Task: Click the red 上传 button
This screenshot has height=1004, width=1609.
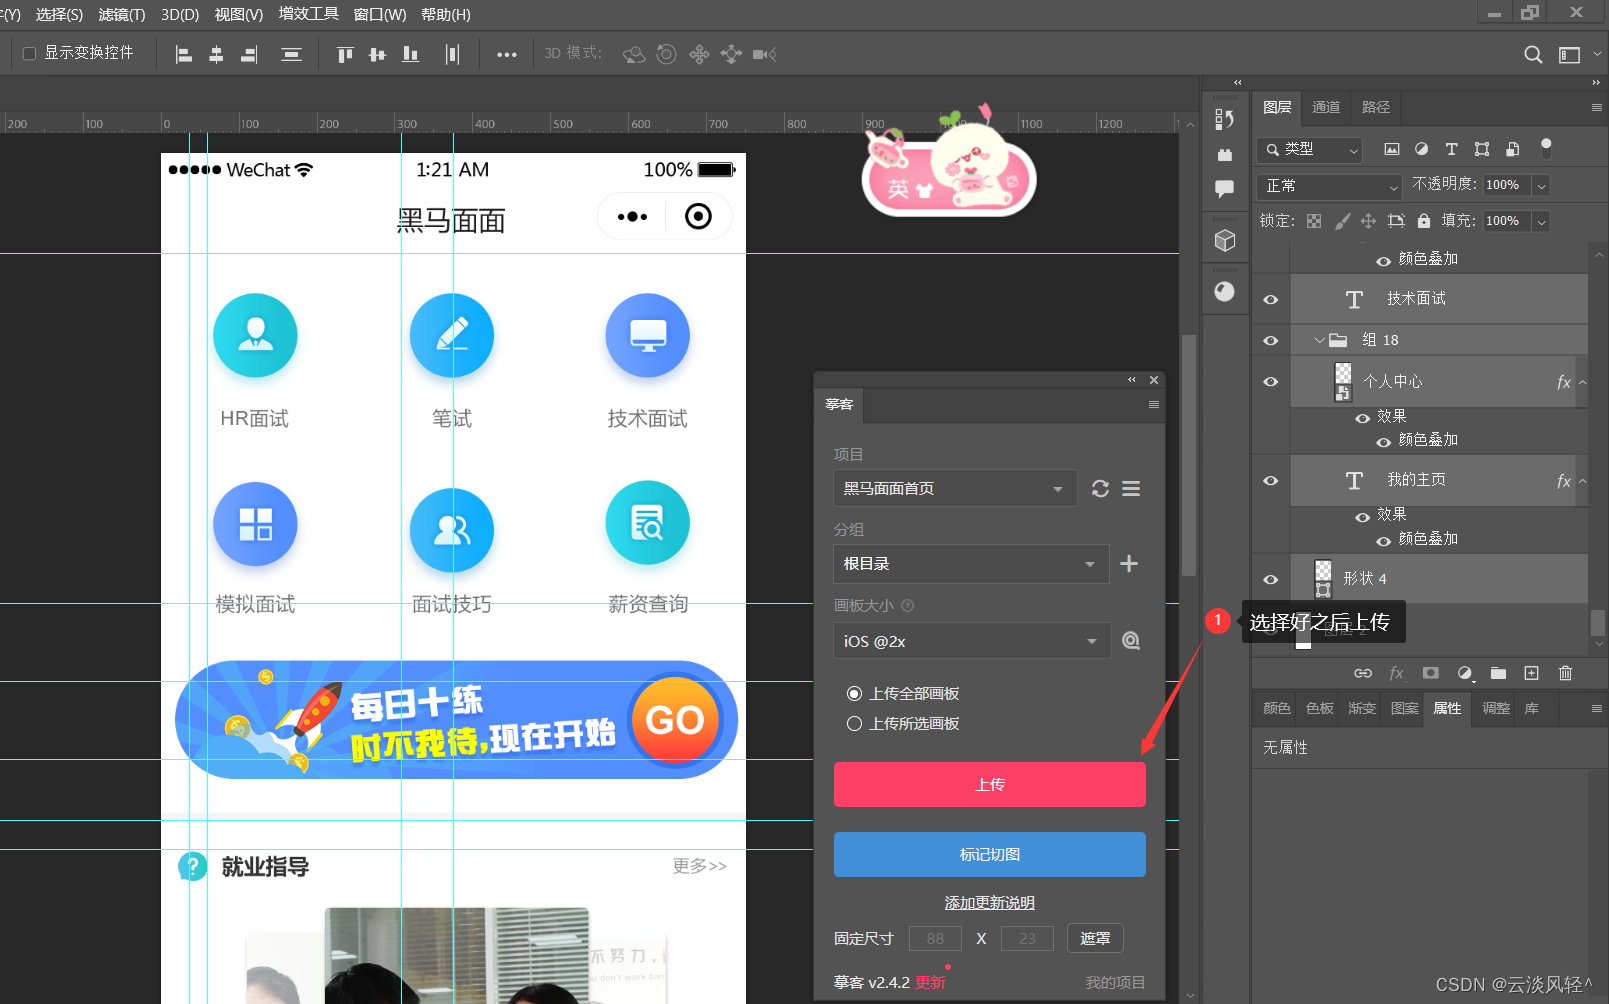Action: point(990,785)
